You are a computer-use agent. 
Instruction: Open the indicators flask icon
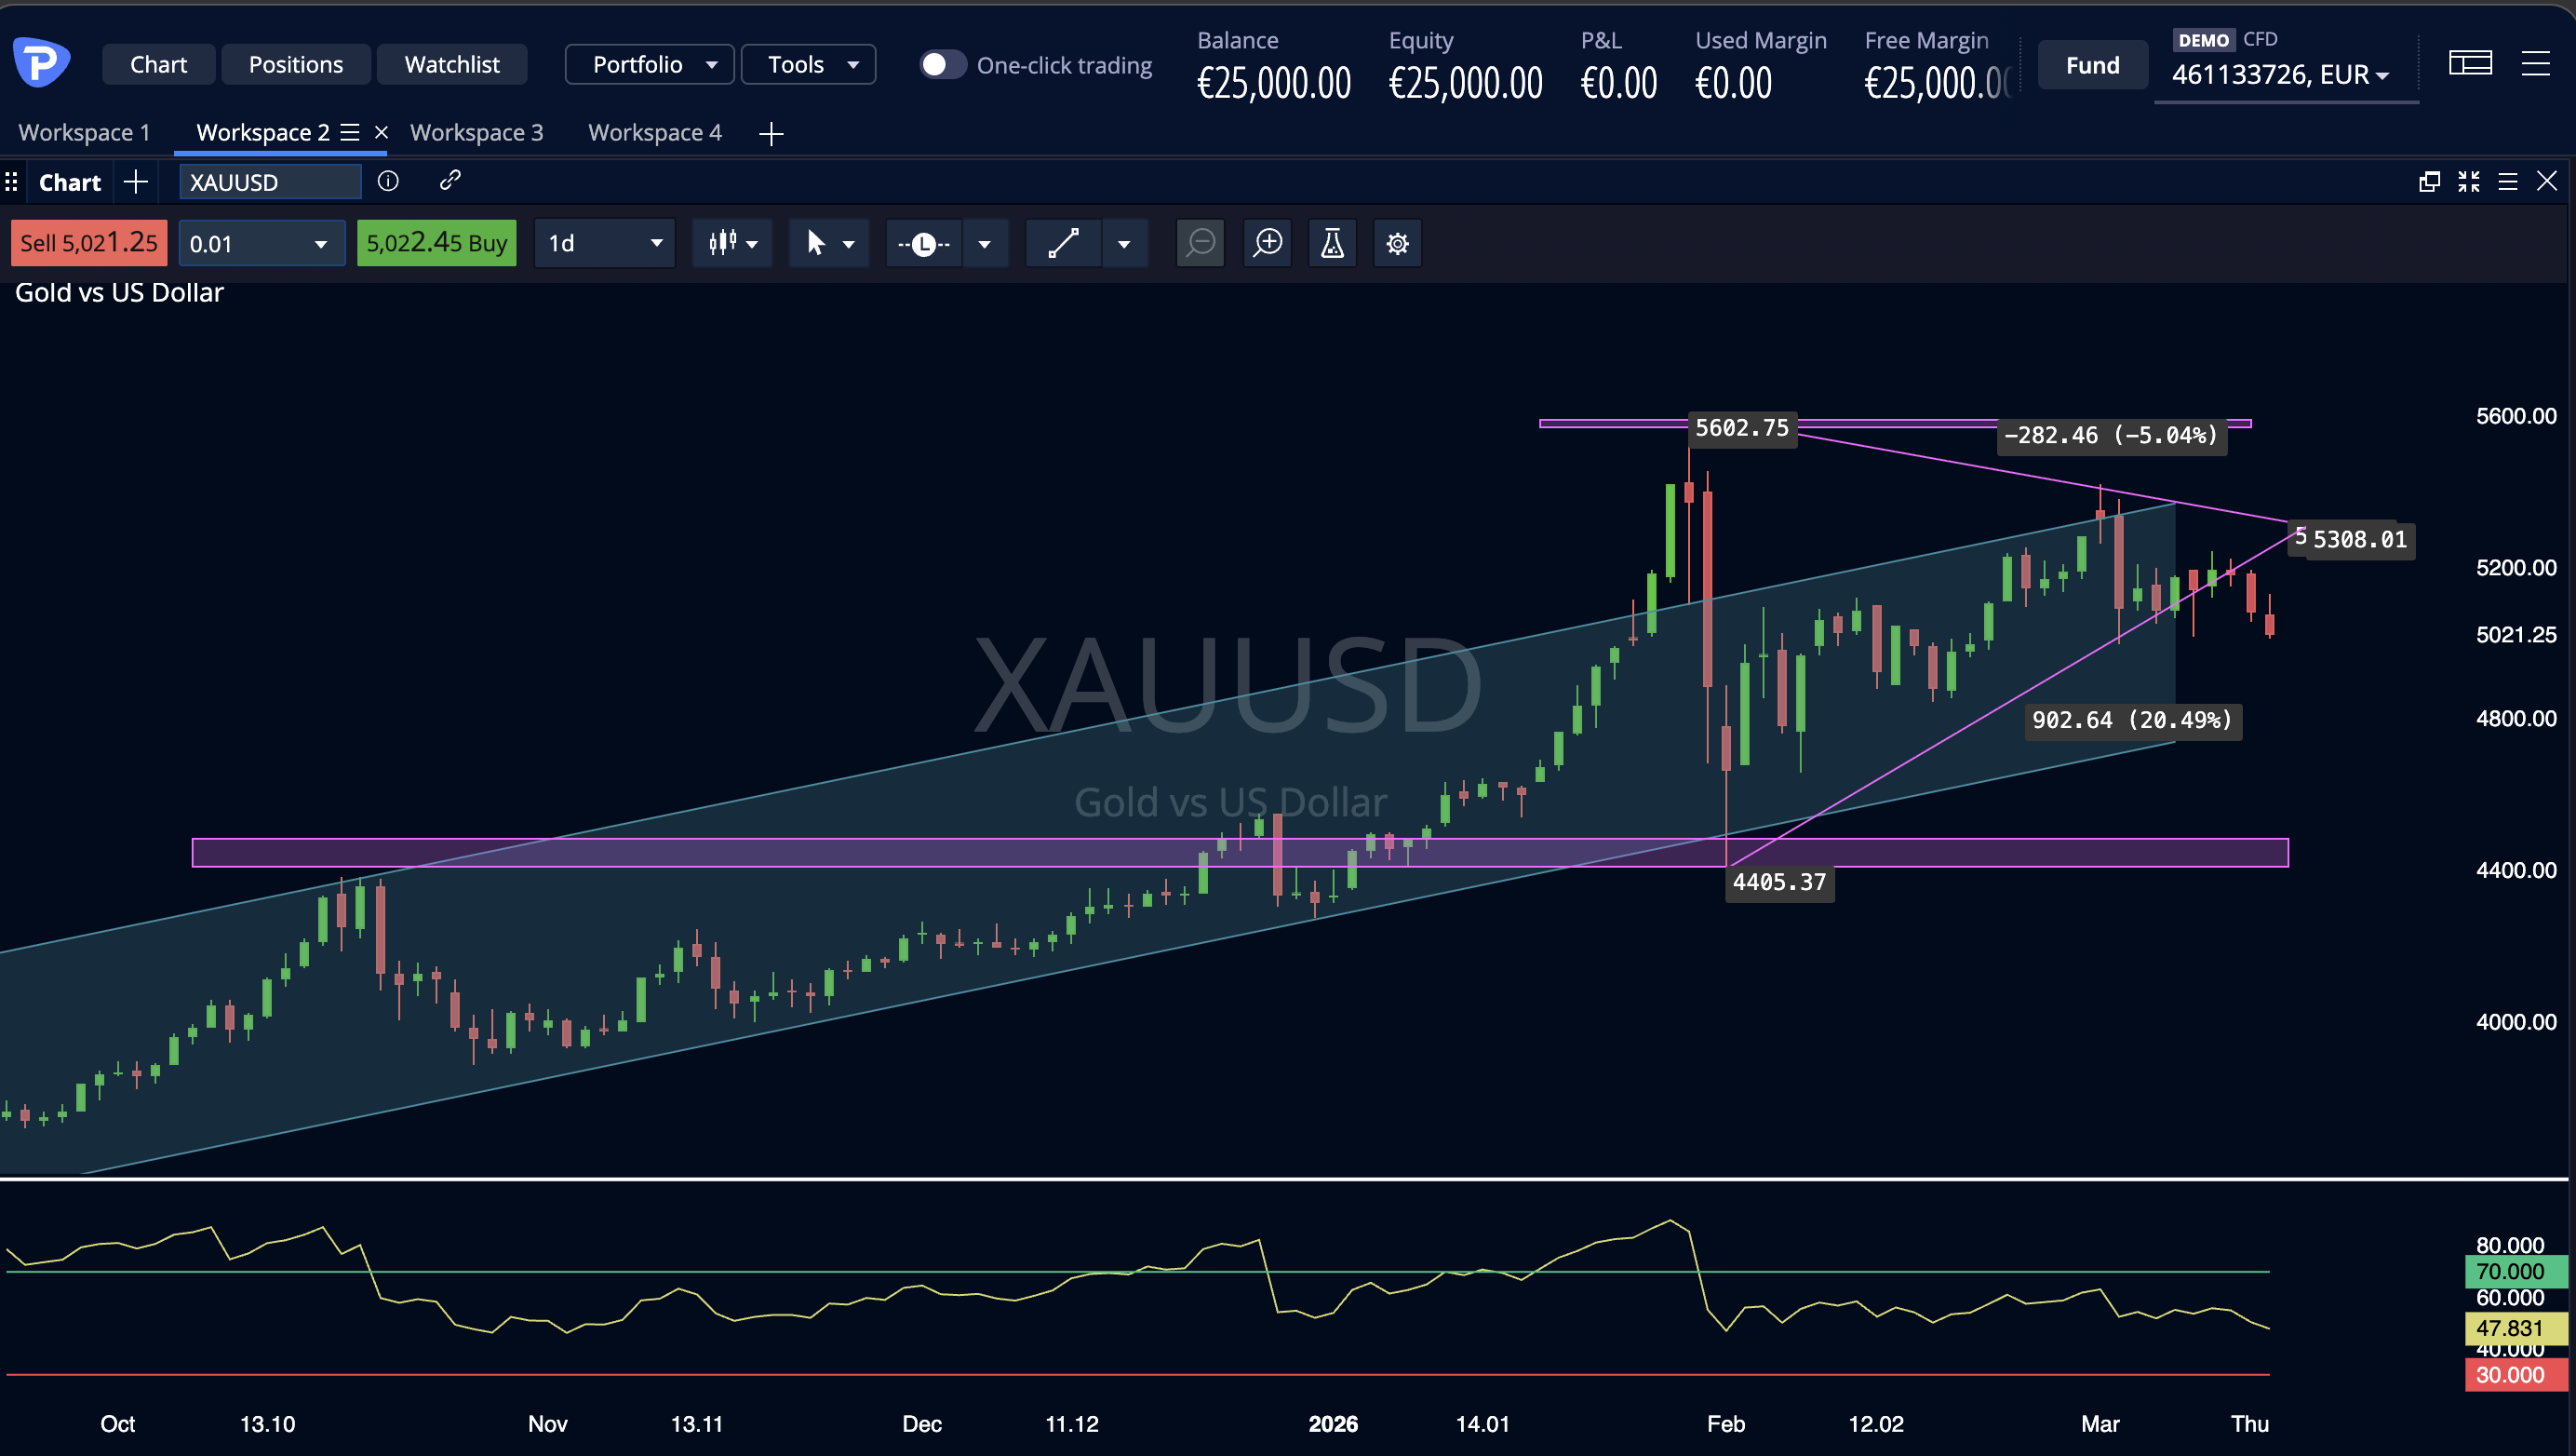[1332, 243]
